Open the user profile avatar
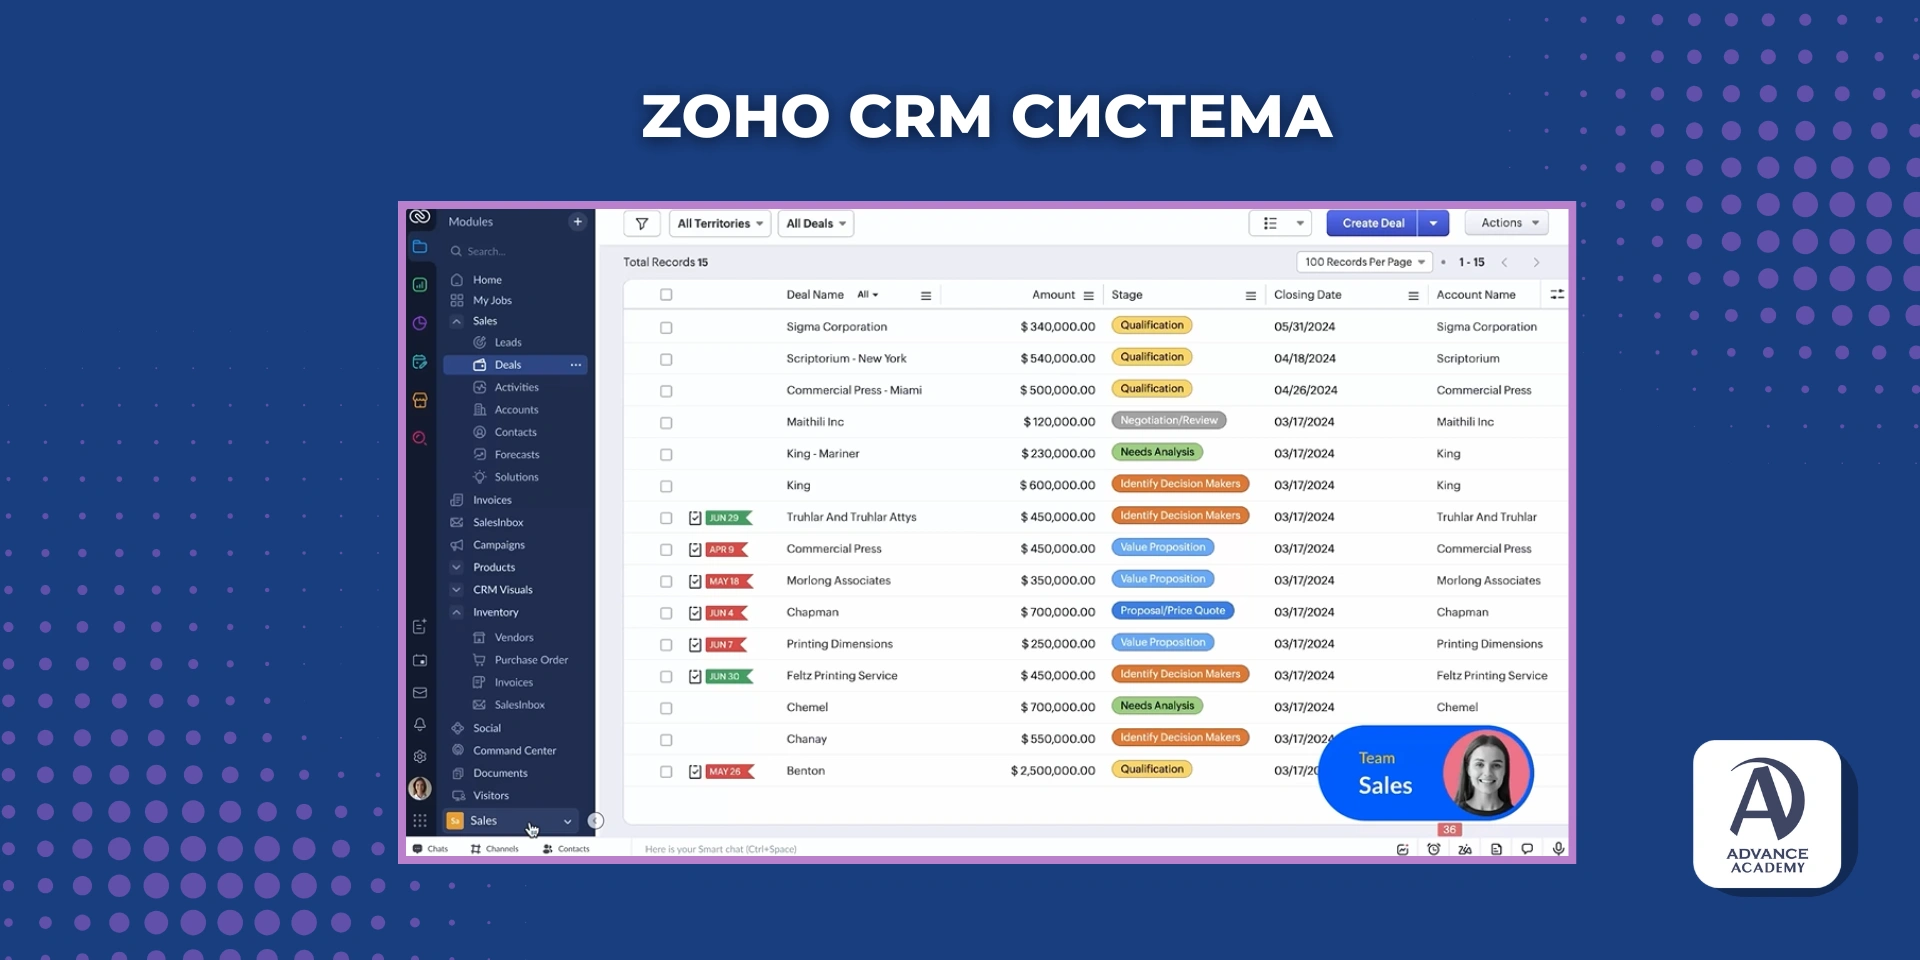The image size is (1920, 960). [420, 788]
